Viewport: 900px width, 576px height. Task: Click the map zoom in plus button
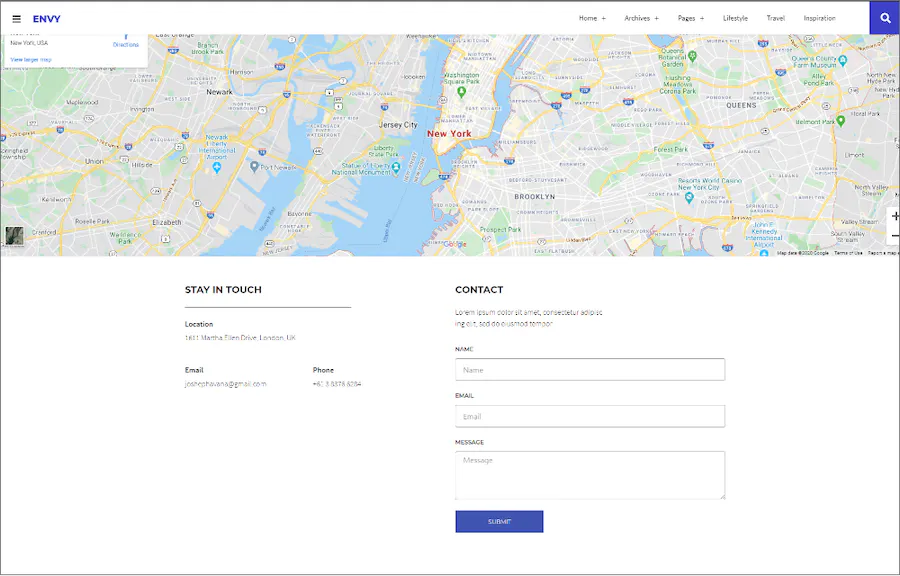click(x=894, y=216)
